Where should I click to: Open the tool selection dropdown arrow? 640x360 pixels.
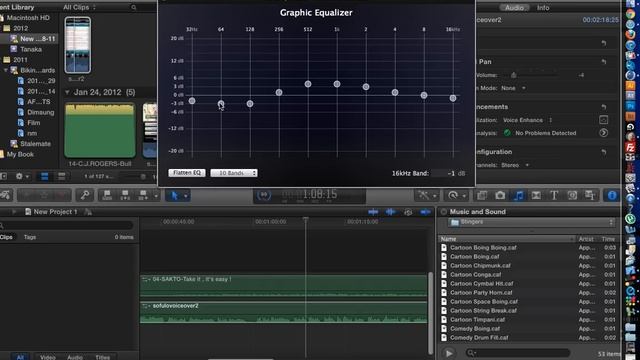[186, 196]
